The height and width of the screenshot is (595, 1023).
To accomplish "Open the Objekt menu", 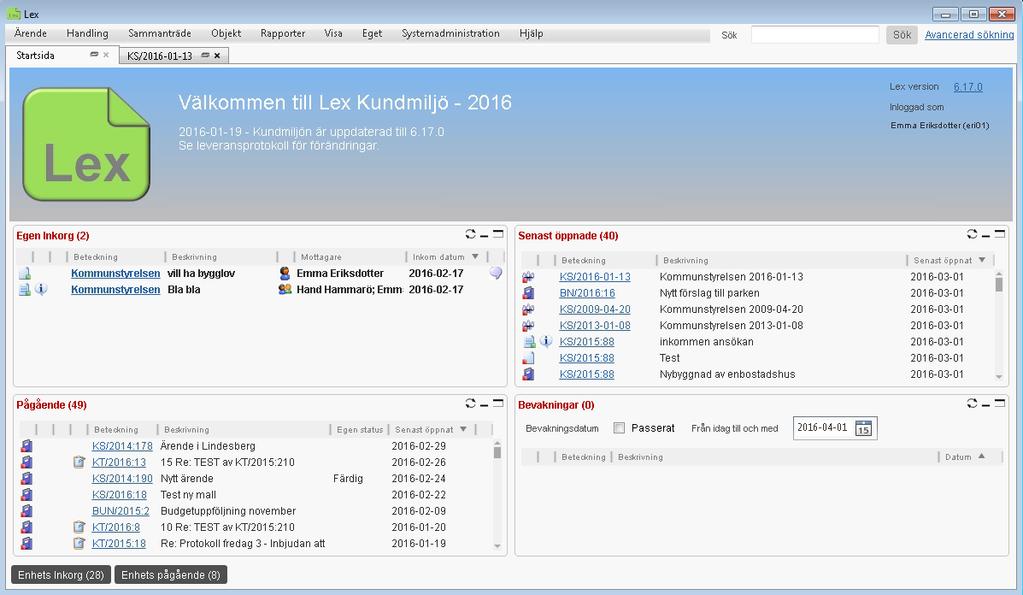I will click(226, 33).
